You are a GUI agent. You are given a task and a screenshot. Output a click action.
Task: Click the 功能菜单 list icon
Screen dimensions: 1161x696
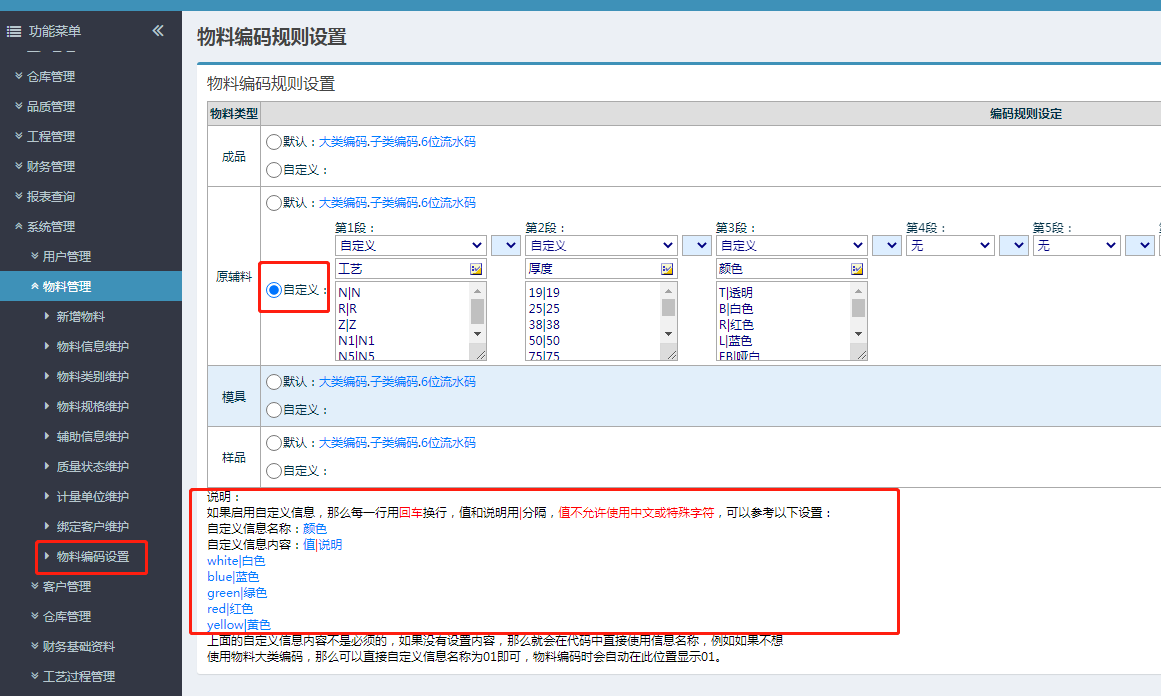point(14,32)
